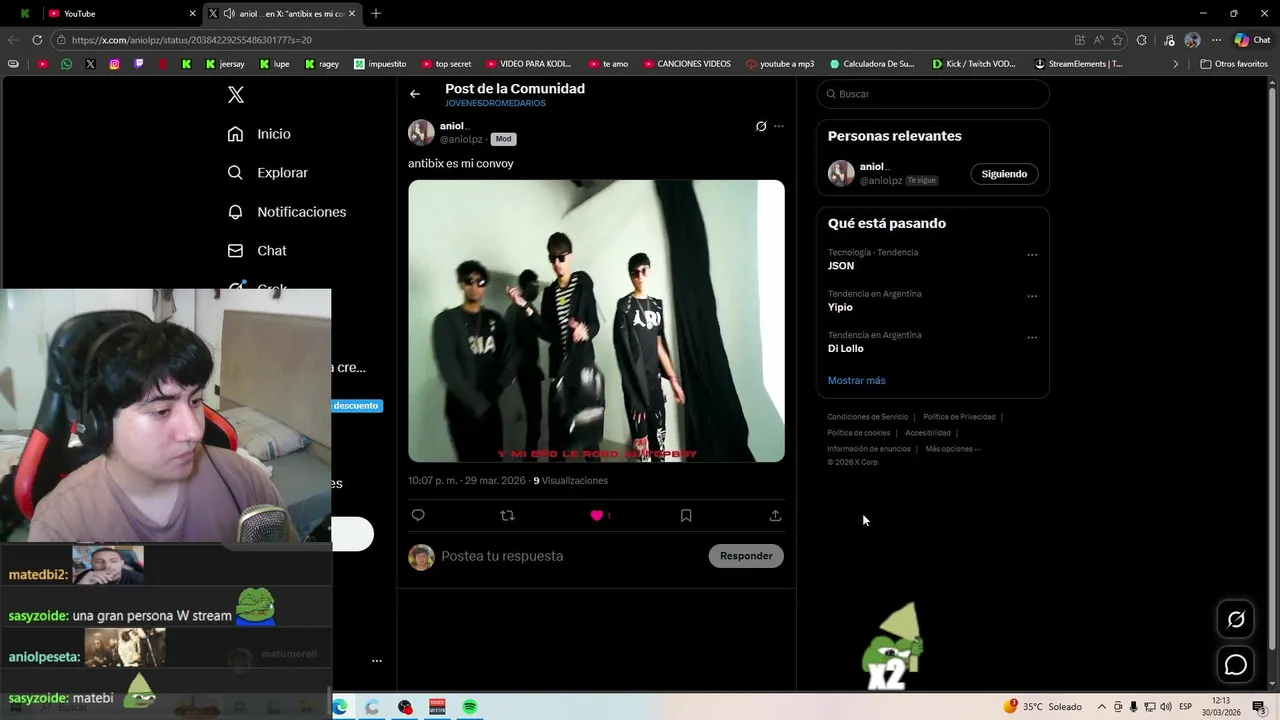Click the browser address bar URL
1280x720 pixels.
[191, 40]
